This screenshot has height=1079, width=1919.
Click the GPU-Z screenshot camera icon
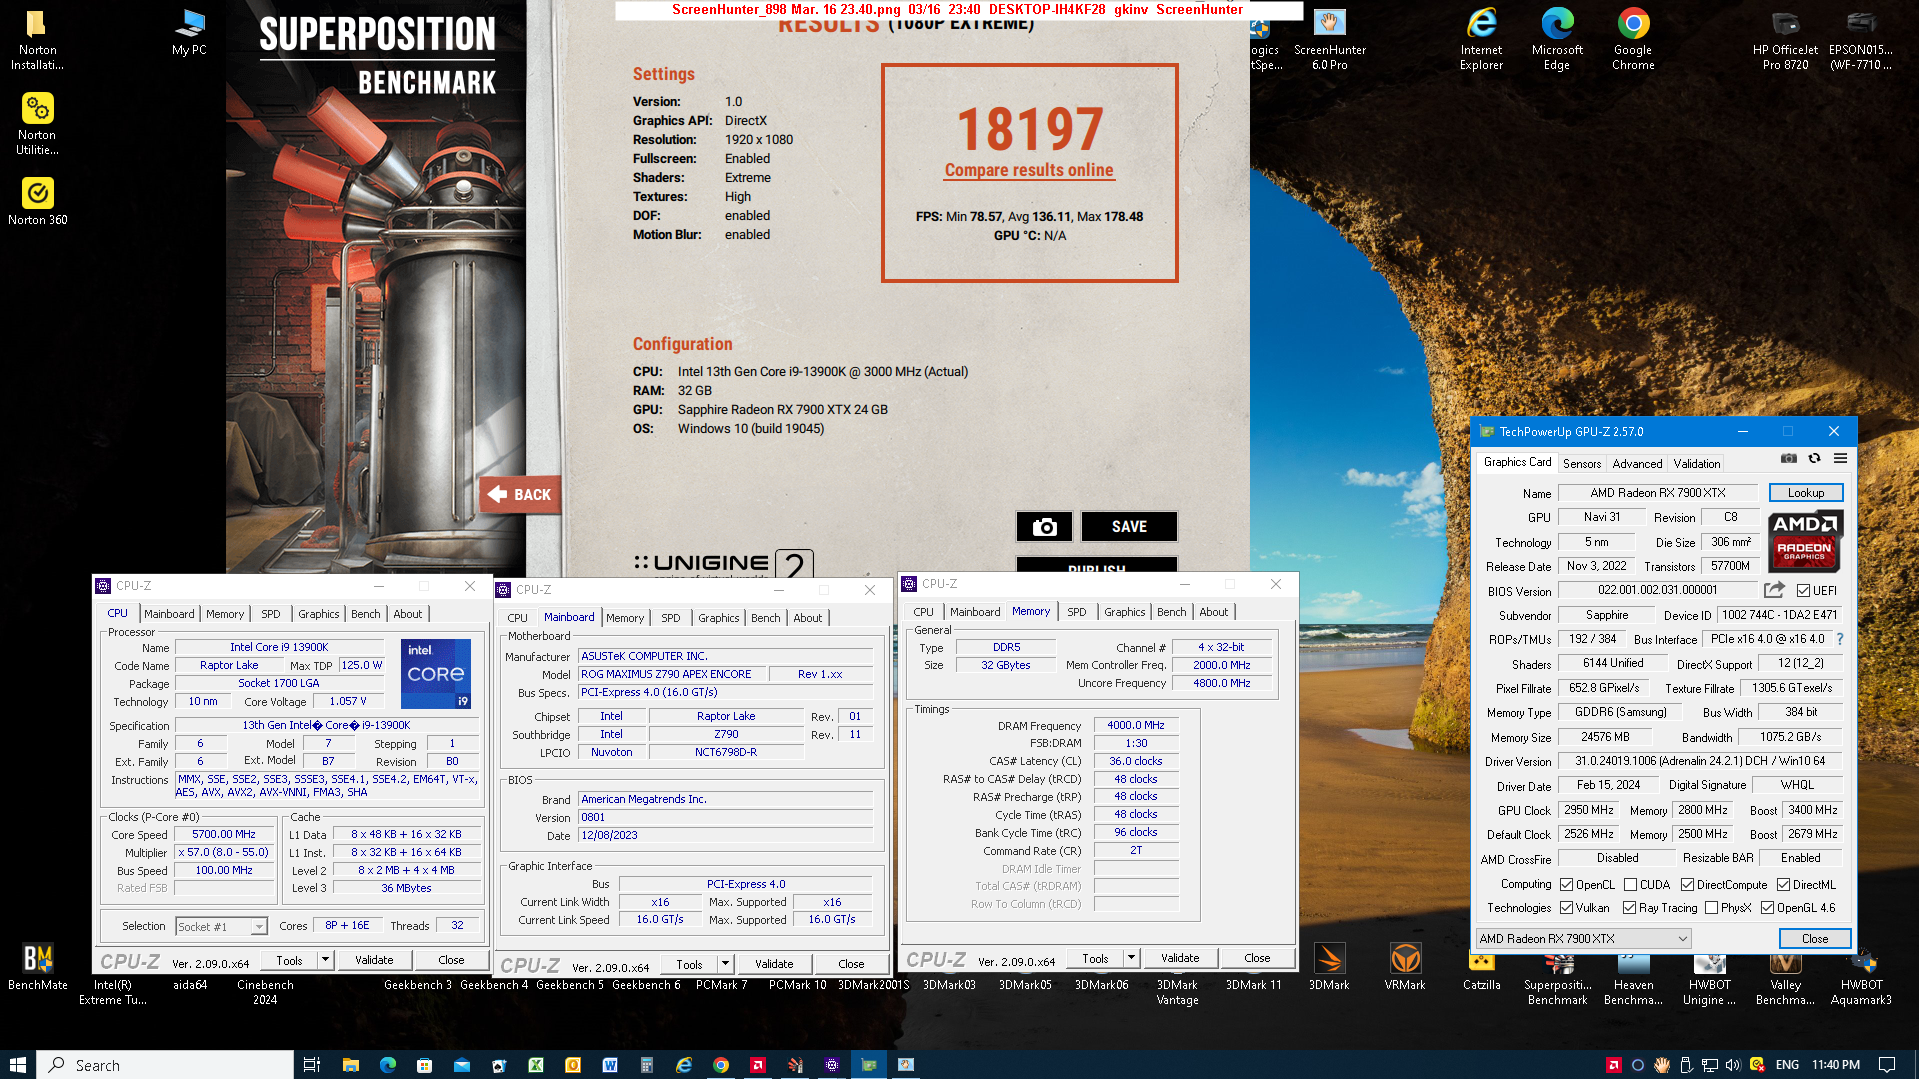pos(1788,459)
